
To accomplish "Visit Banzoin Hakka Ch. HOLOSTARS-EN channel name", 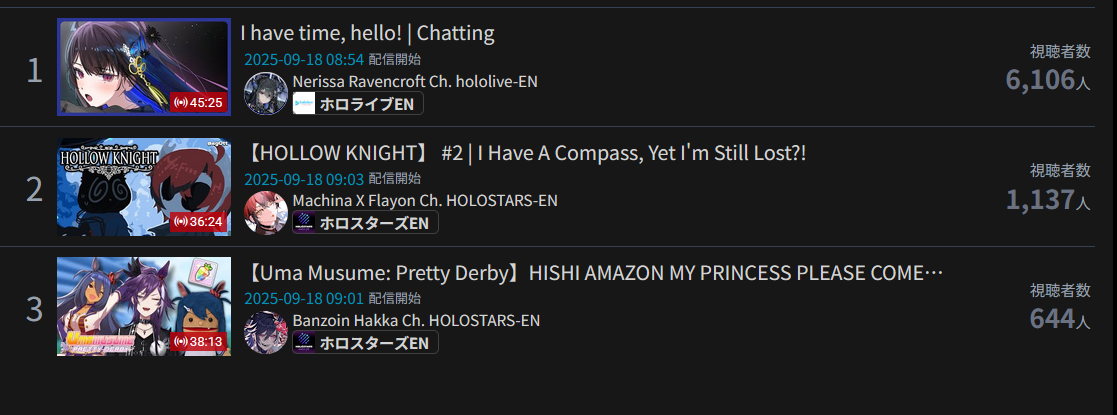I will point(416,320).
